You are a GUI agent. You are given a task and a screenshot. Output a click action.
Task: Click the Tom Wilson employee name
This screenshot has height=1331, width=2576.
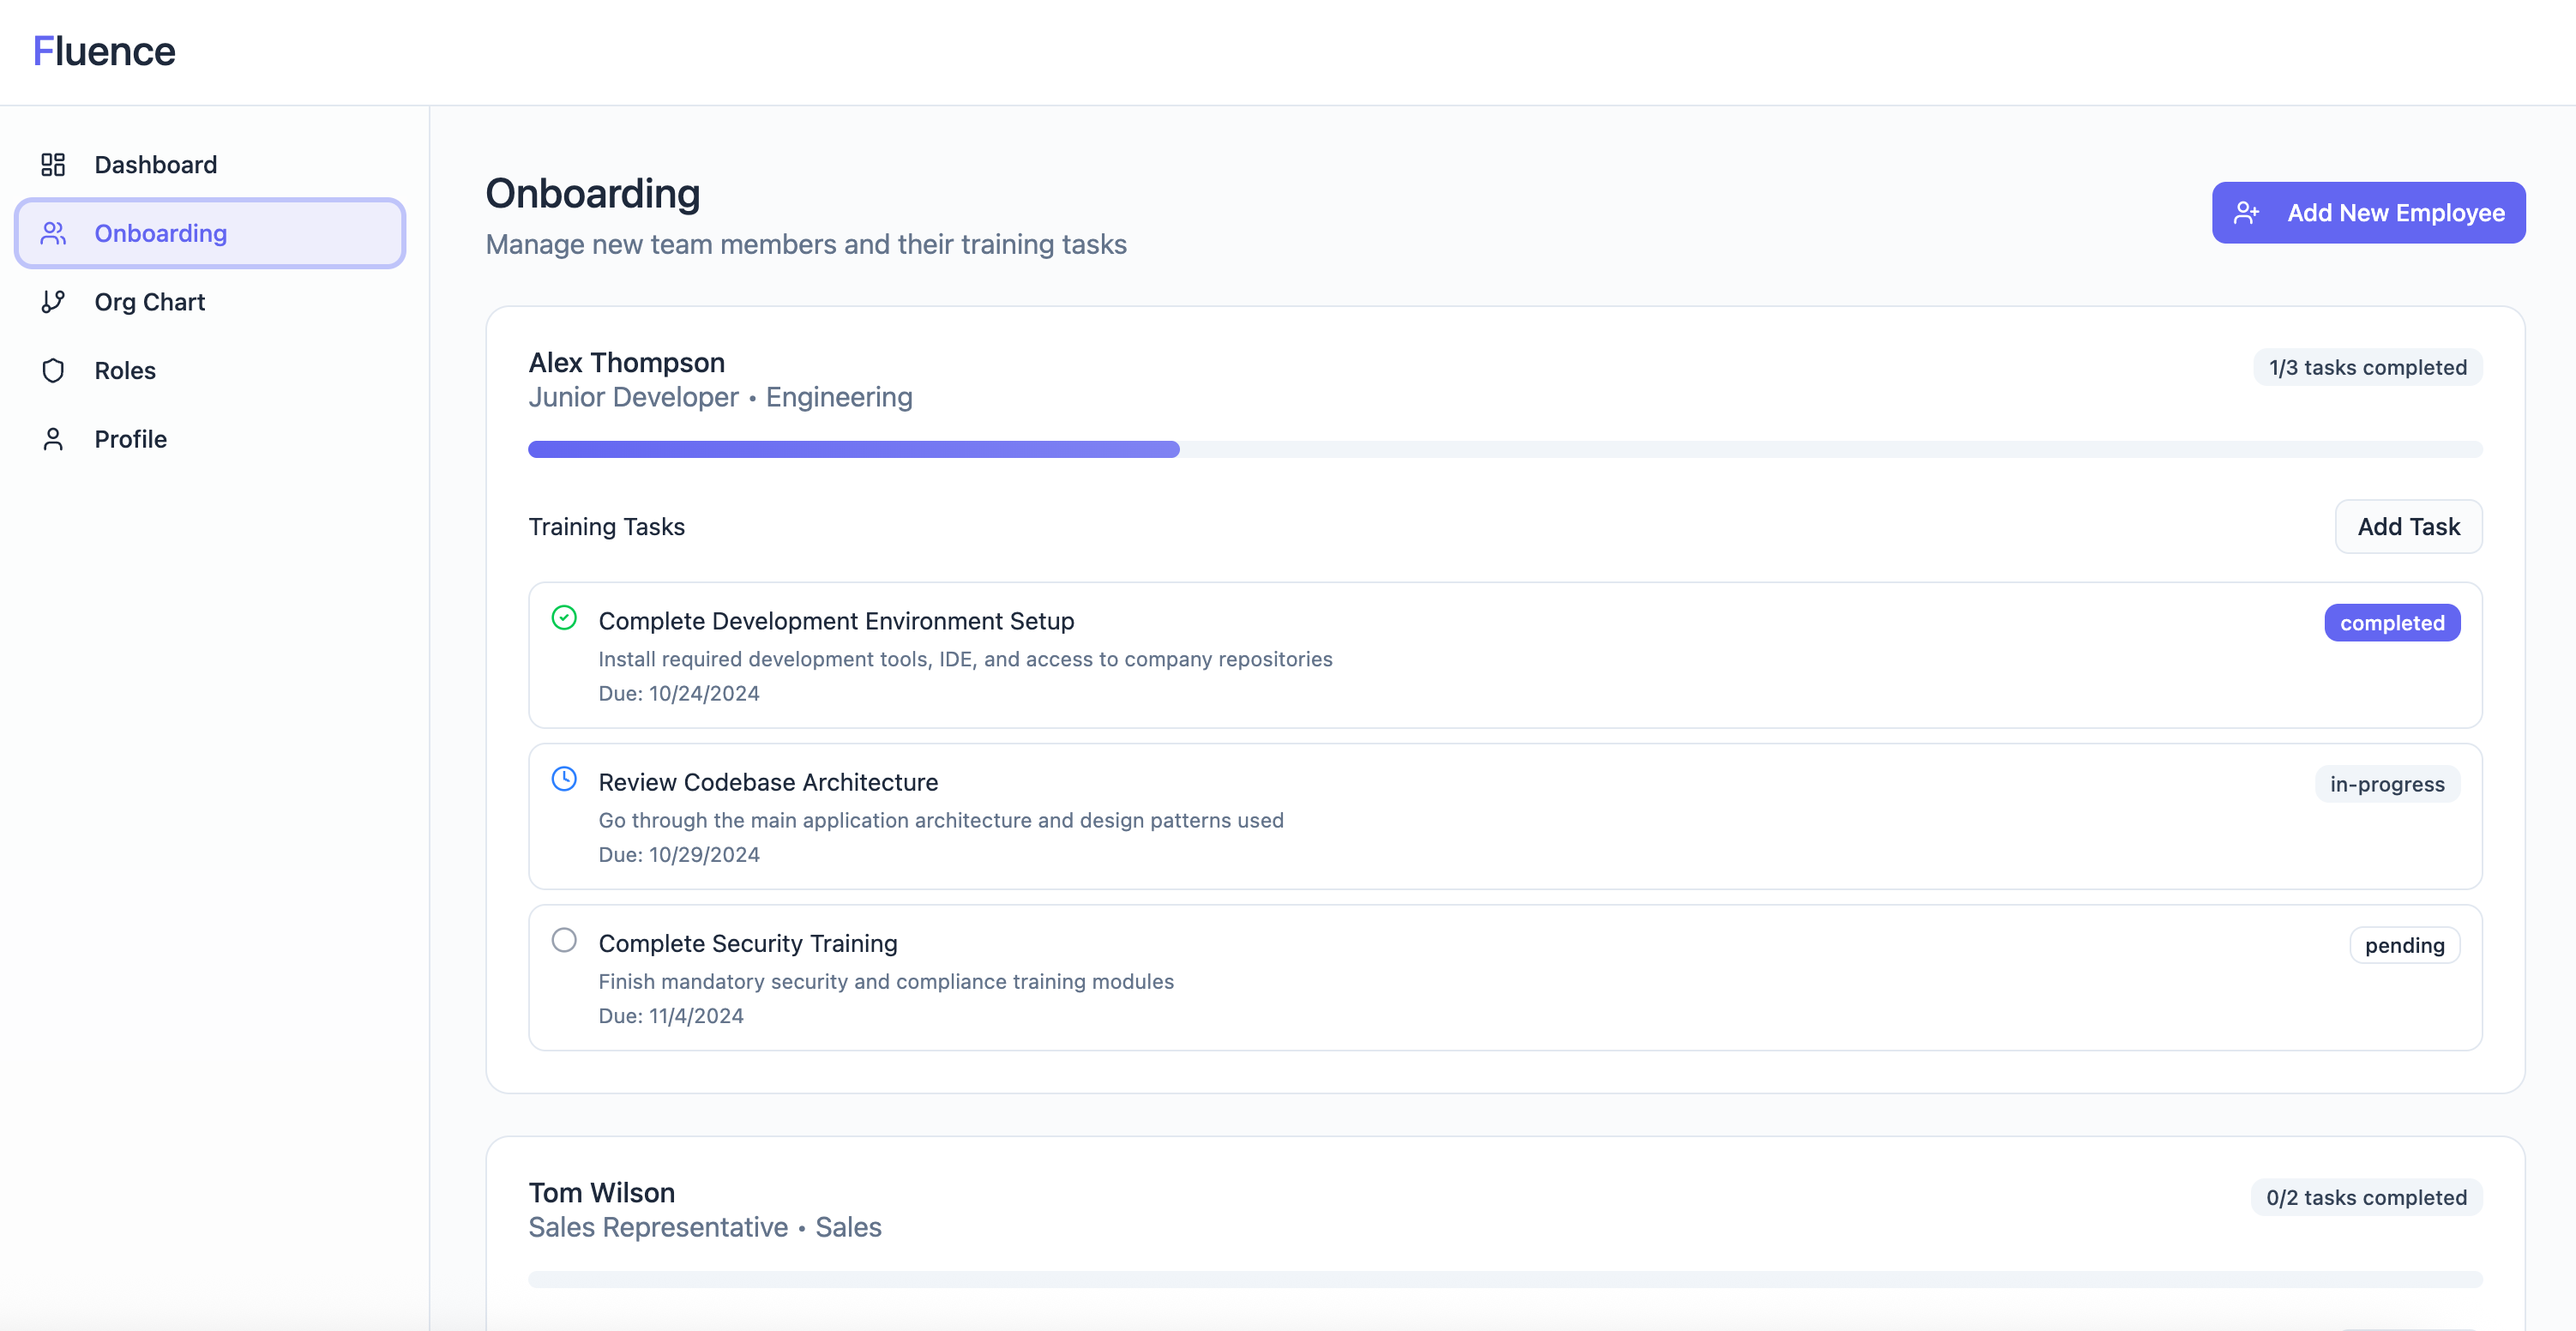click(x=601, y=1192)
